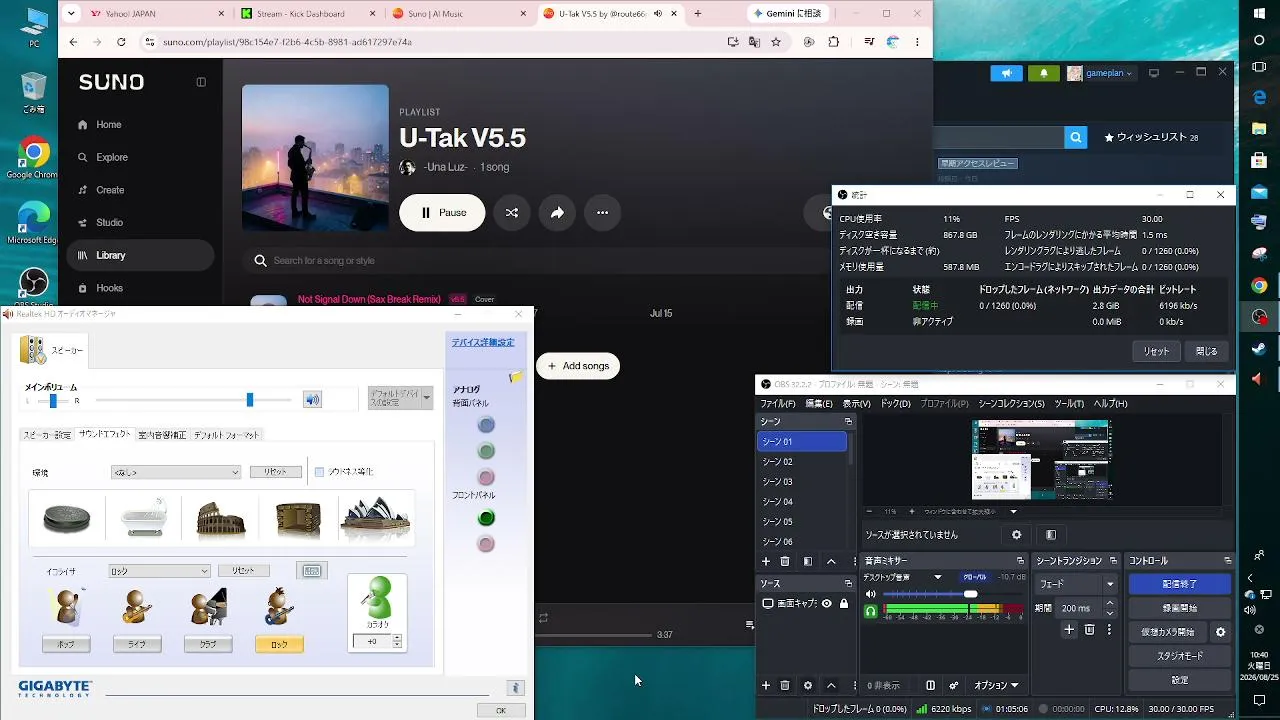Add a new scene in OBS
The width and height of the screenshot is (1280, 720).
766,562
